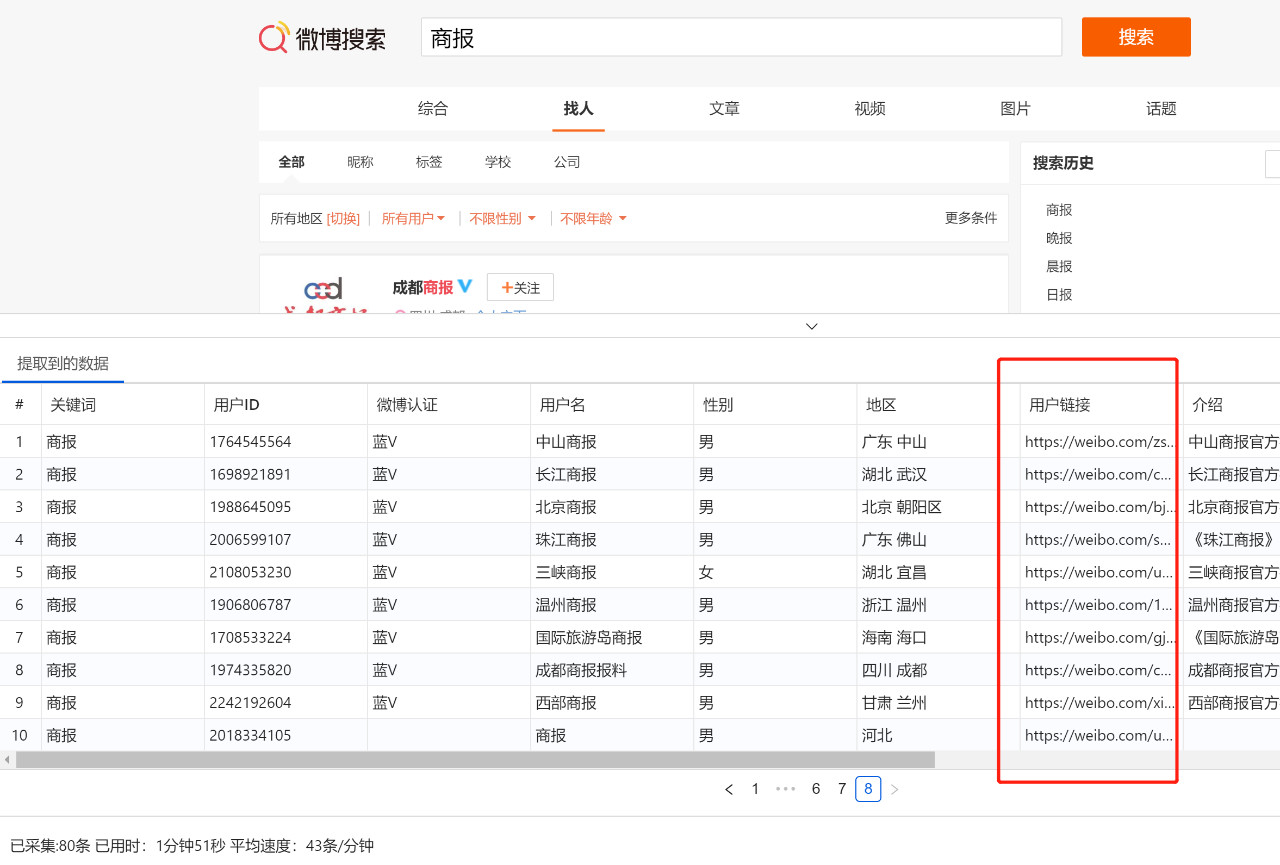Select the 甘肃 兰州 region cell

(938, 703)
